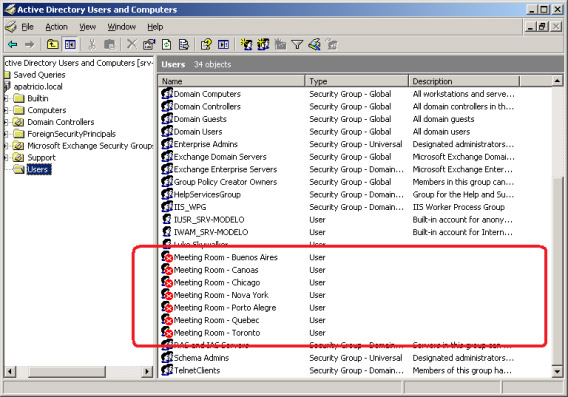Open the Help menu

(155, 27)
